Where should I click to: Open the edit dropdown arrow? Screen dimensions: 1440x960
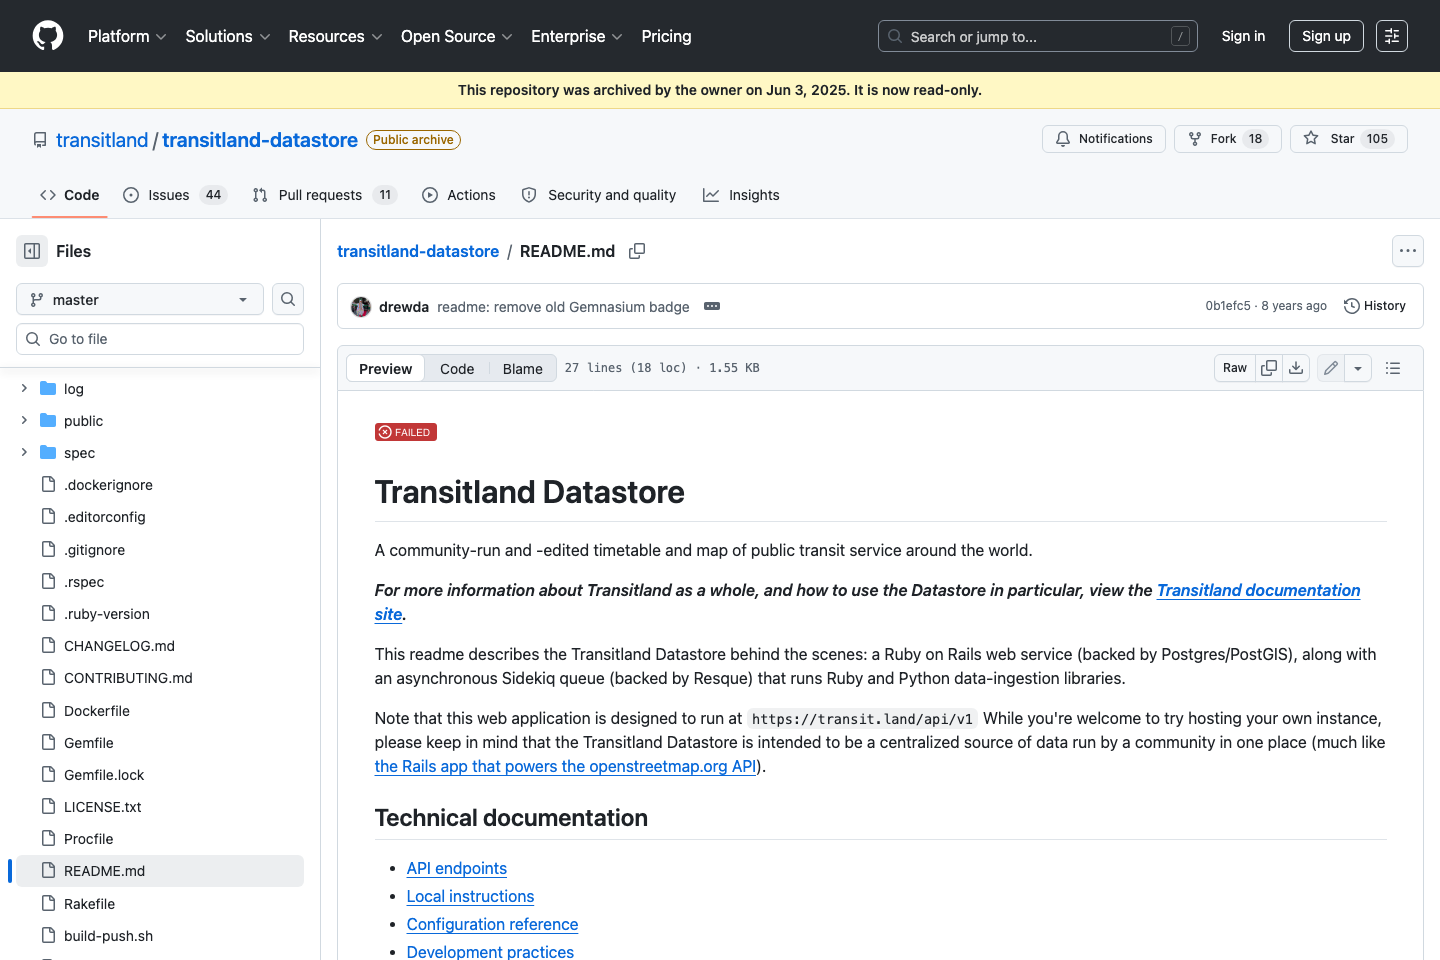point(1358,368)
